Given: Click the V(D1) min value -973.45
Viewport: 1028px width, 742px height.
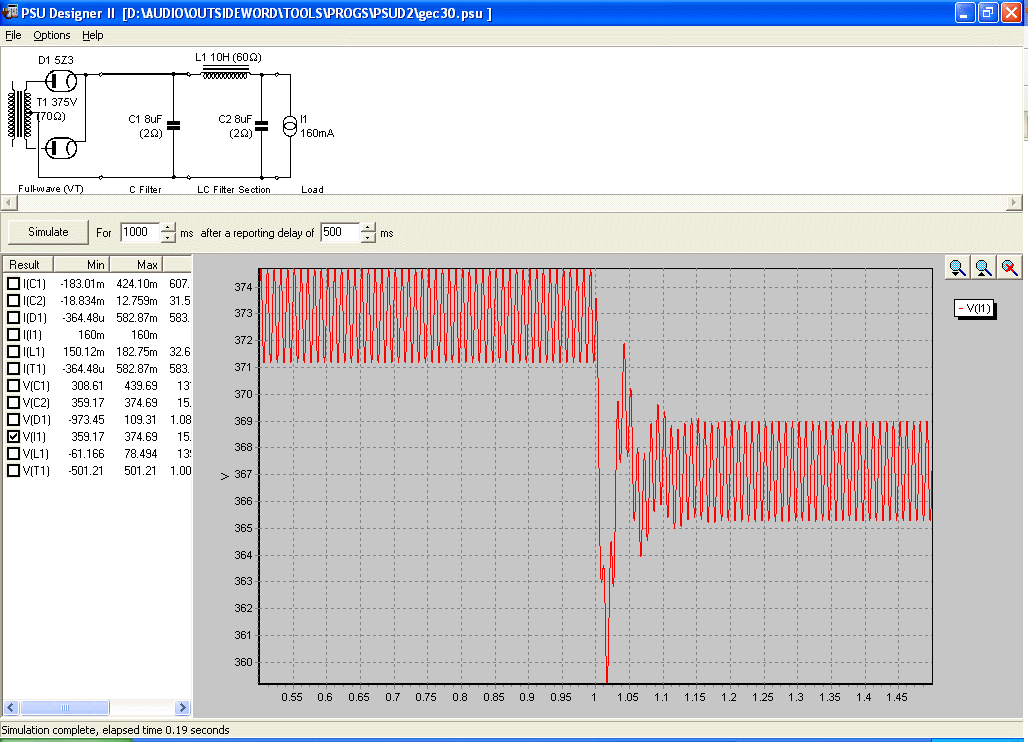Looking at the screenshot, I should (x=86, y=420).
